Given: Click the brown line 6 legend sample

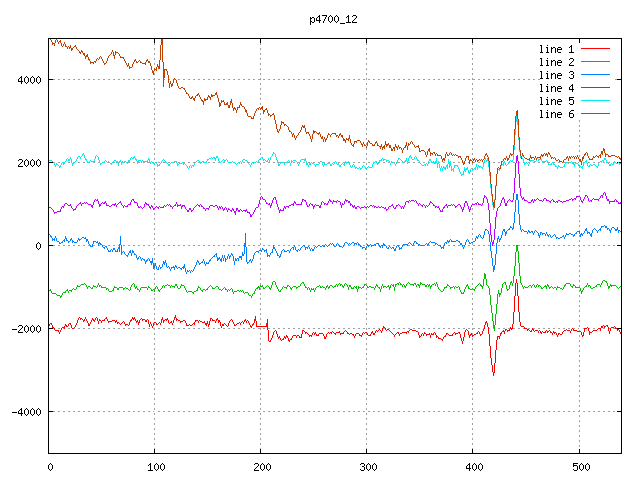Looking at the screenshot, I should click(x=595, y=113).
